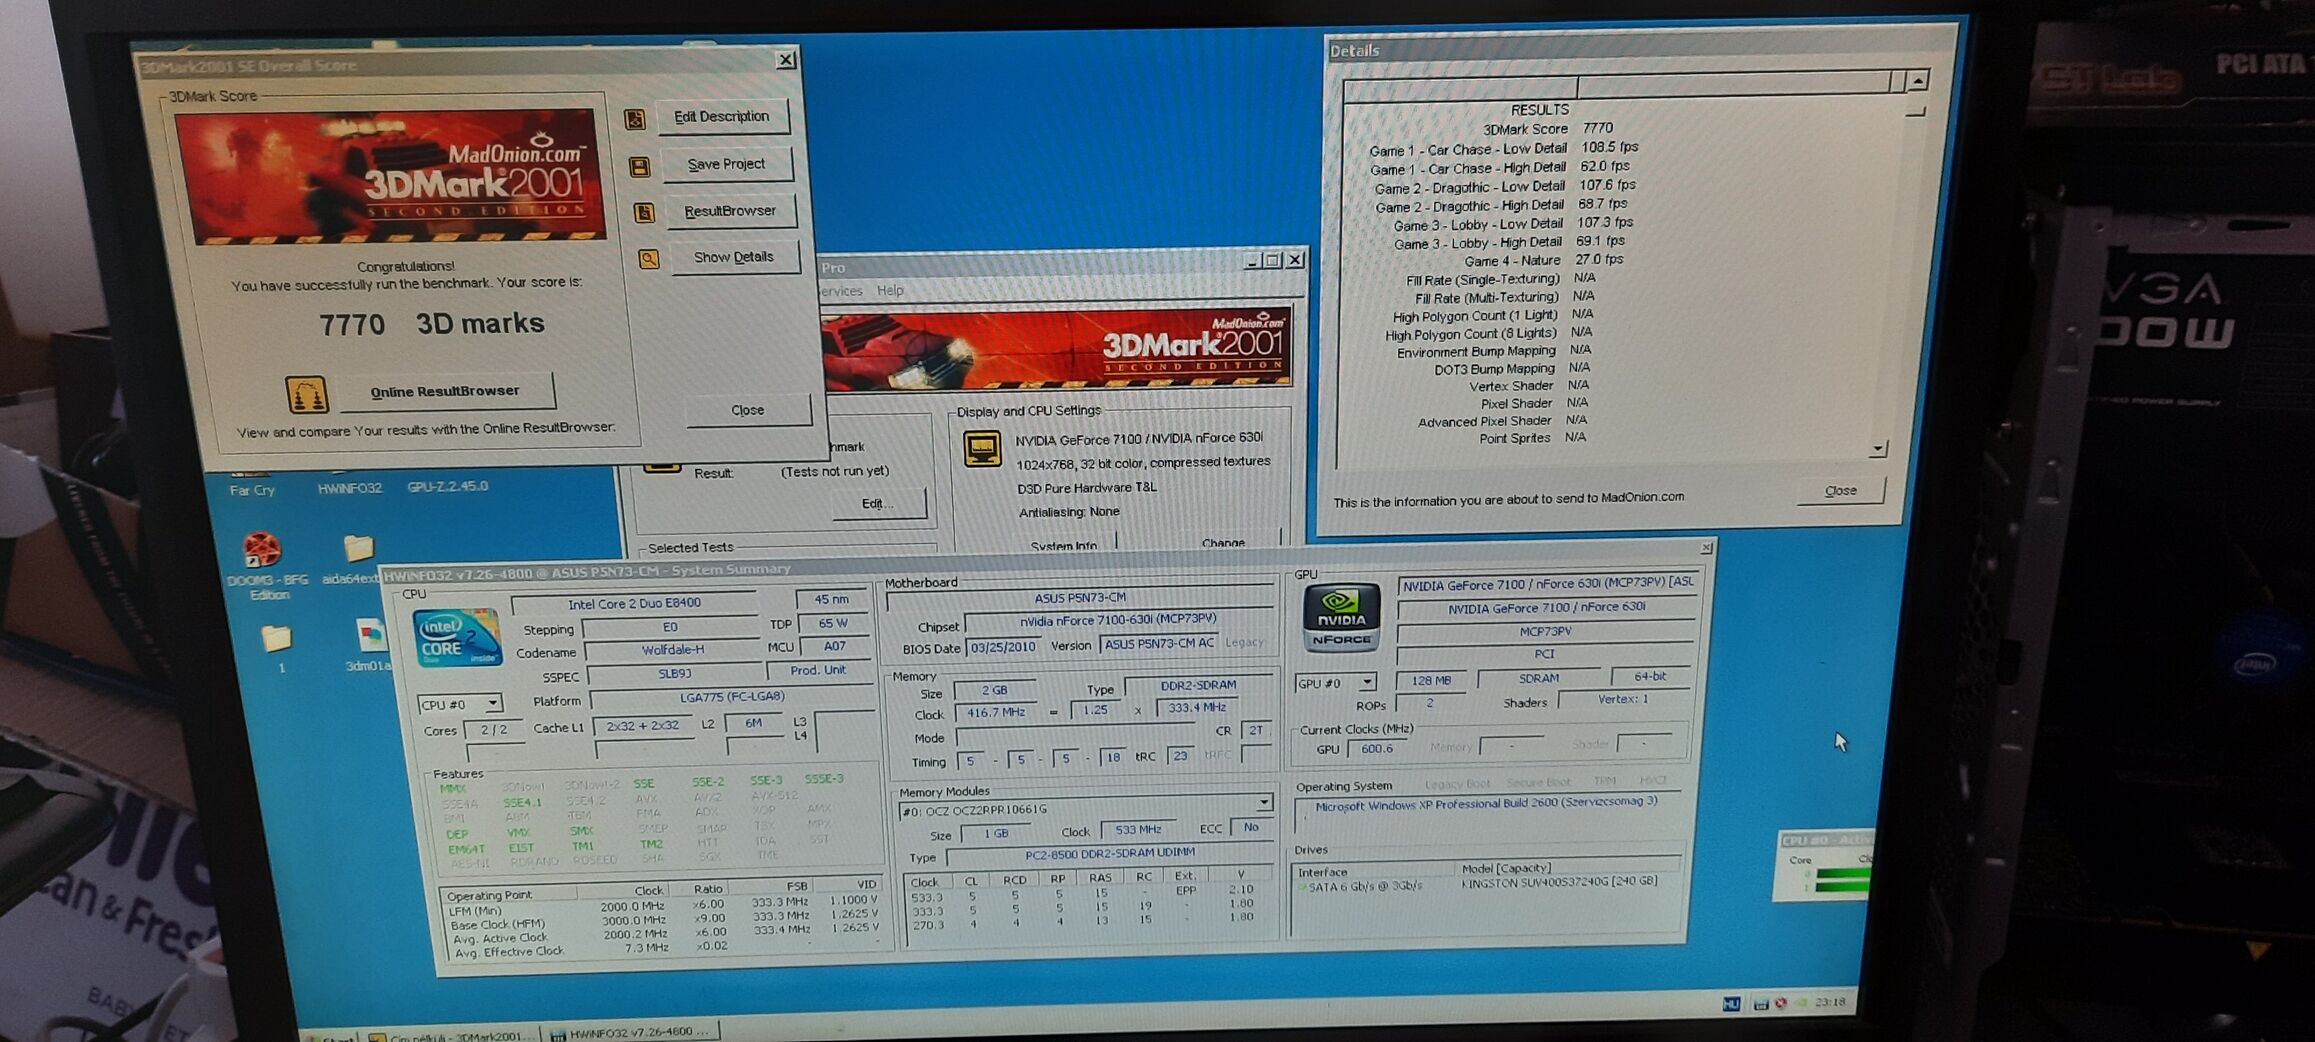Screen dimensions: 2315x1042
Task: Click the 3DMark2001 Second Edition banner in score dialog
Action: pyautogui.click(x=390, y=177)
